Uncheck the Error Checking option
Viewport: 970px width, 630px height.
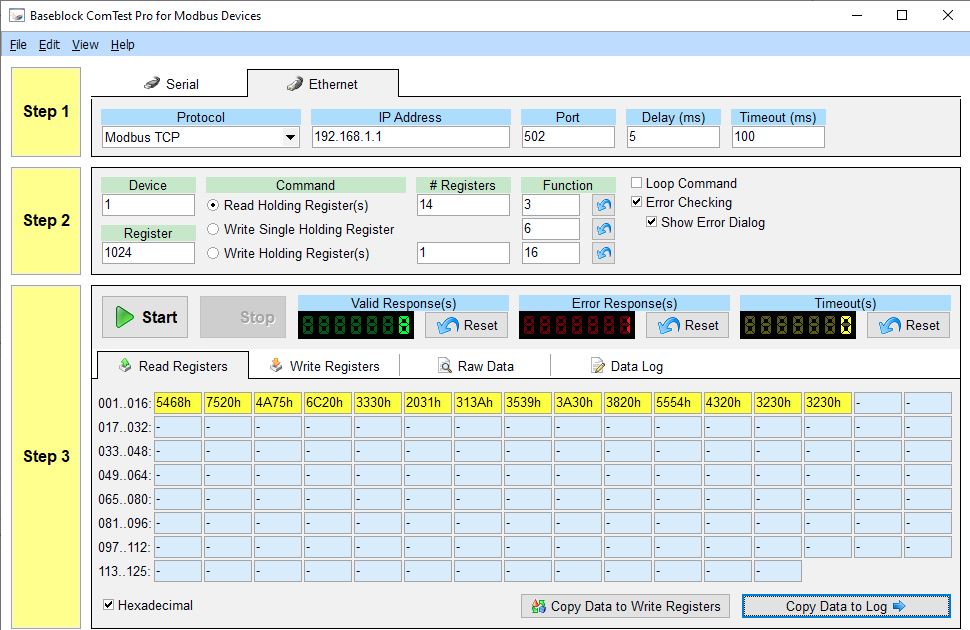coord(637,203)
